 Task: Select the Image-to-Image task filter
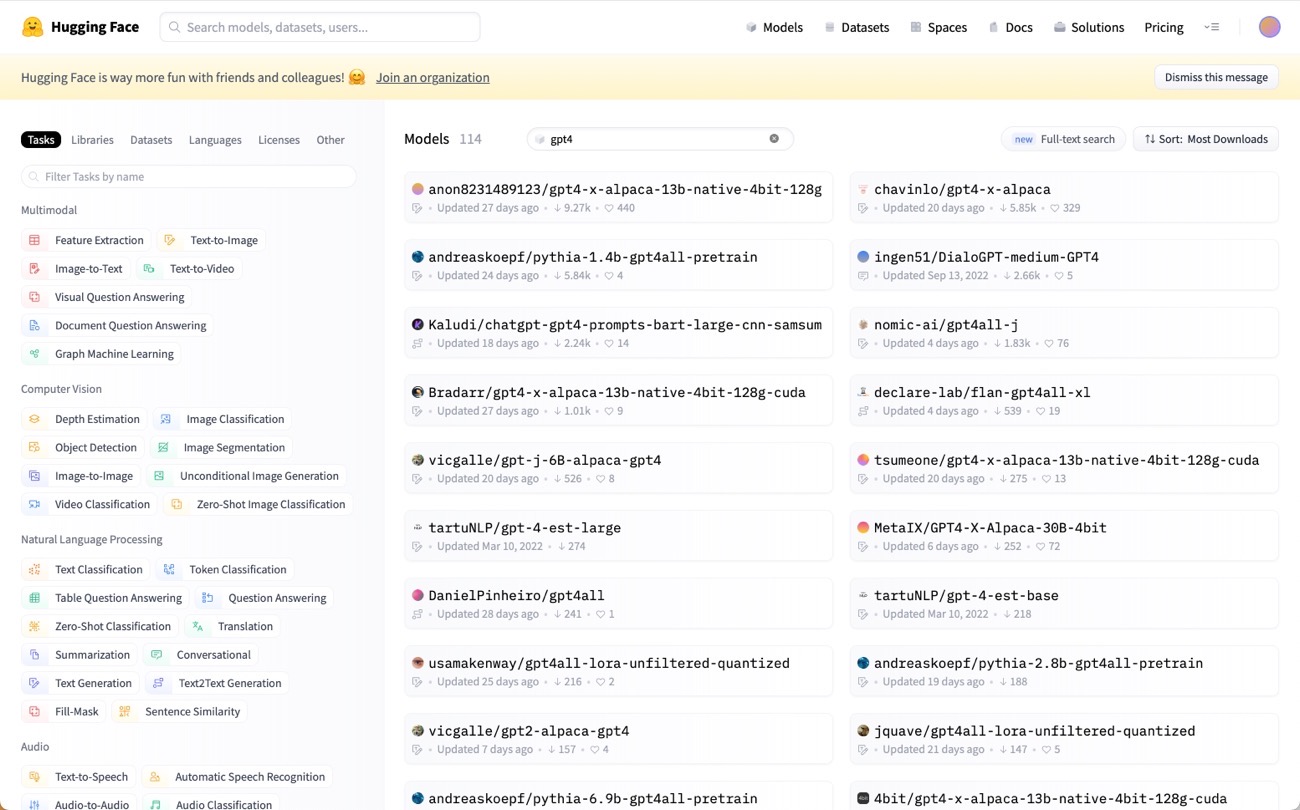[x=81, y=476]
